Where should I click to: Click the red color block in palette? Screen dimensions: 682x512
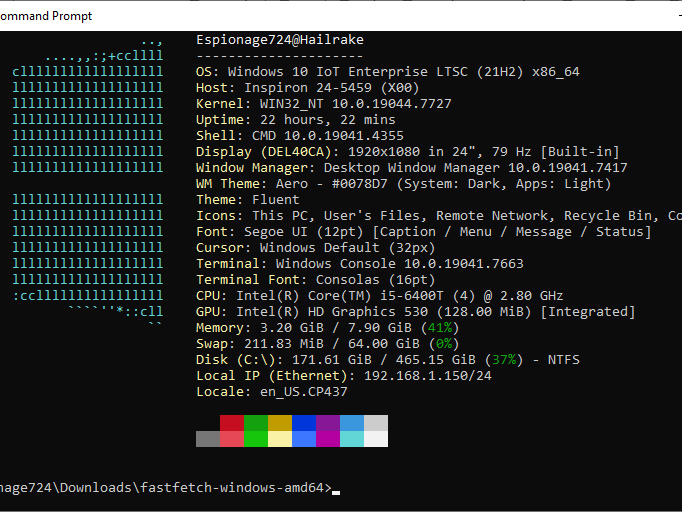tap(232, 423)
